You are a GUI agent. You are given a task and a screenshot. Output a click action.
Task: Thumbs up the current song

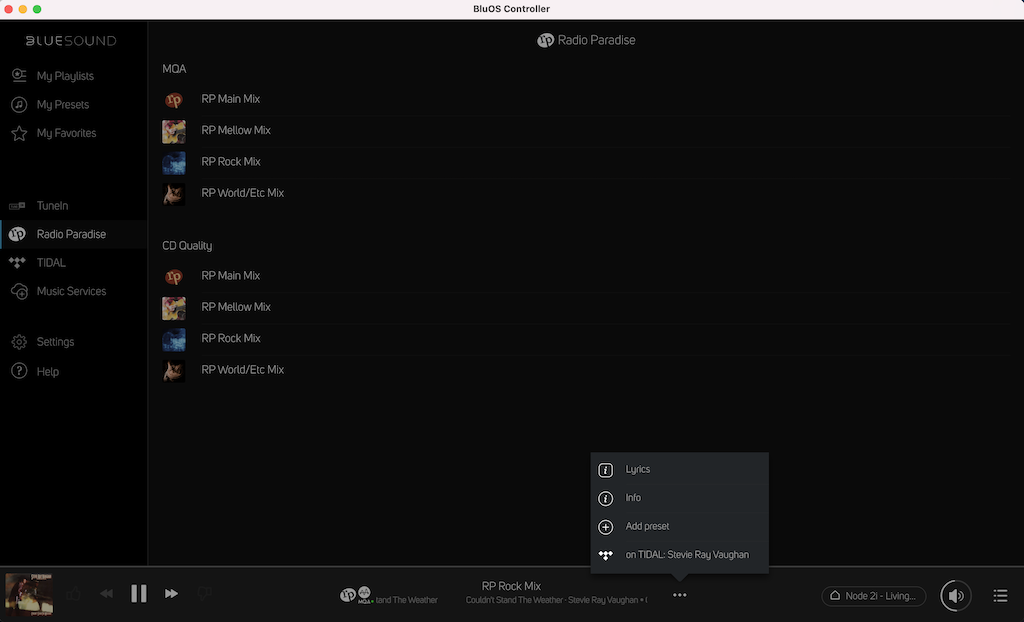pyautogui.click(x=74, y=593)
